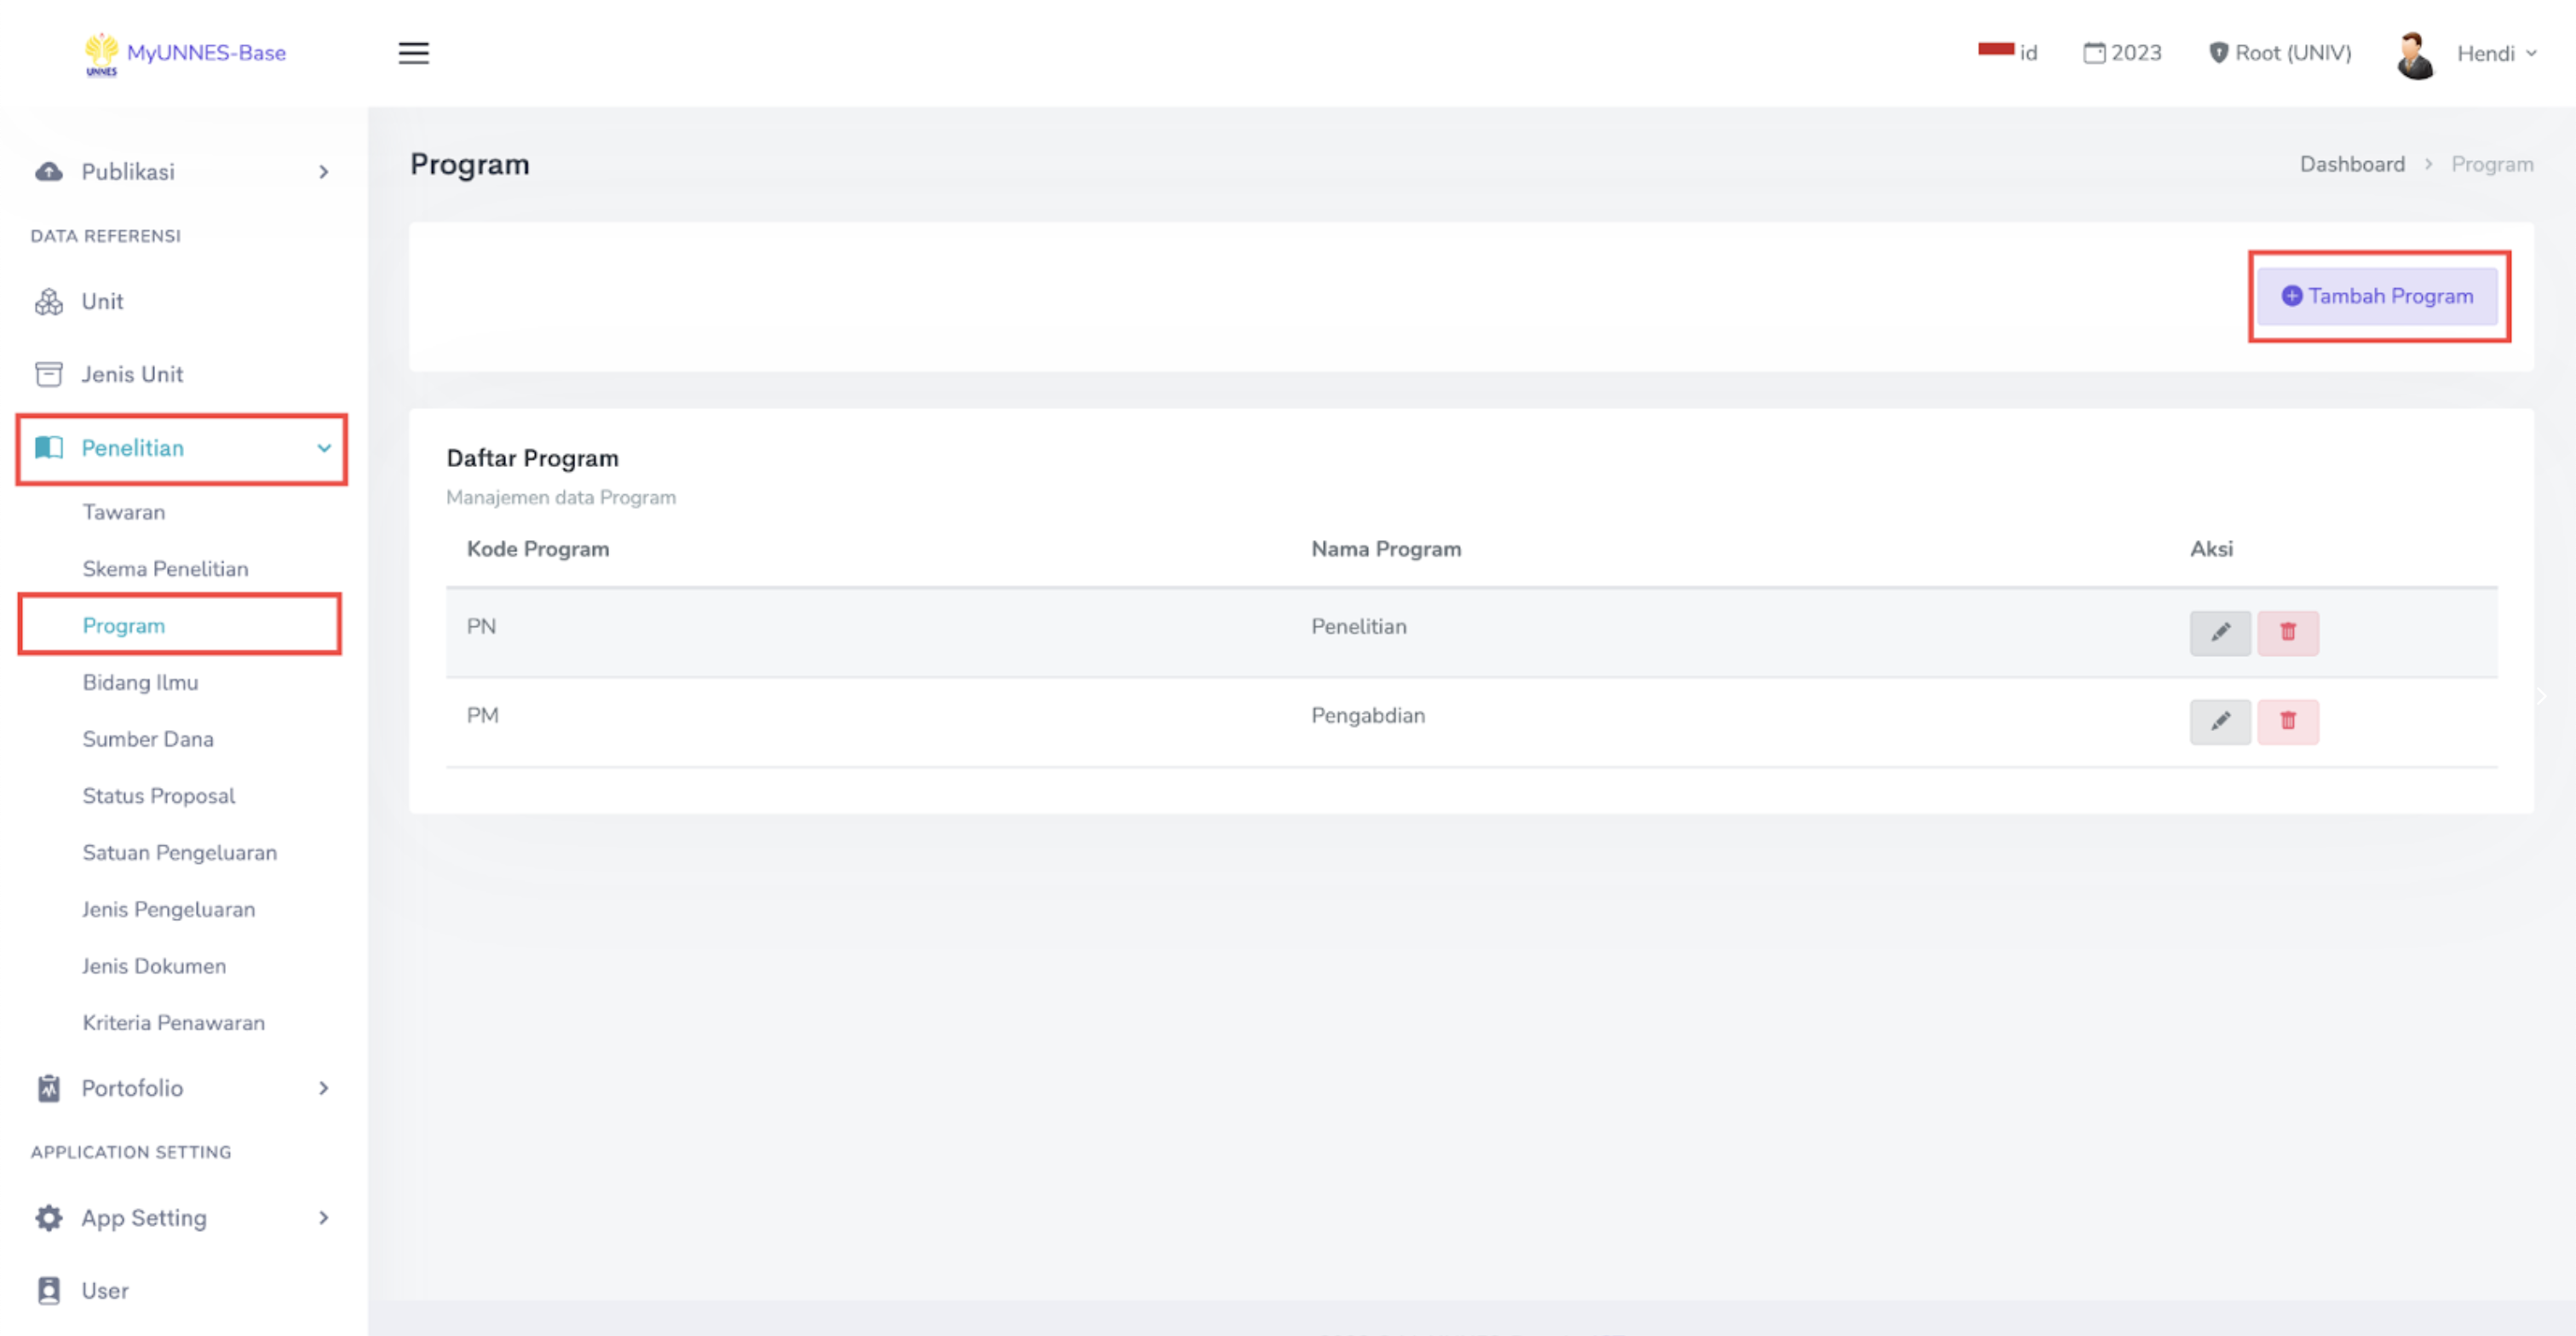
Task: Collapse the Penelitian sidebar menu
Action: (x=182, y=448)
